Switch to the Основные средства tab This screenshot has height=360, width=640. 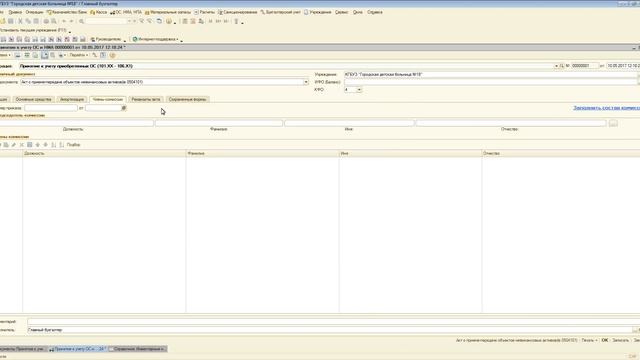[x=33, y=100]
